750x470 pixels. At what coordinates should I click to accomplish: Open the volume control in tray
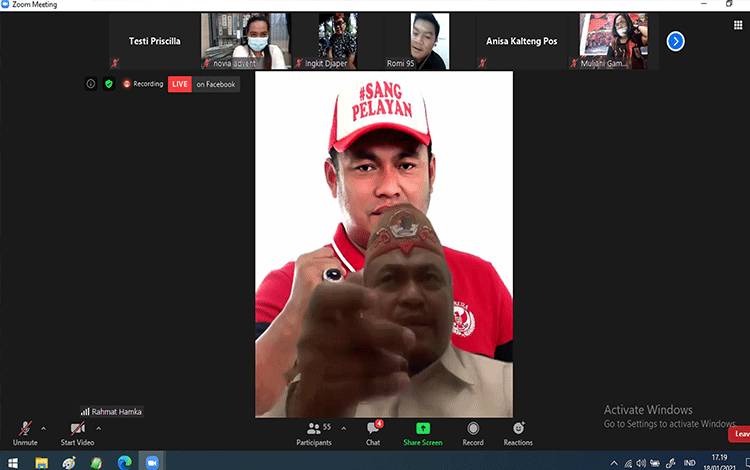[x=641, y=463]
